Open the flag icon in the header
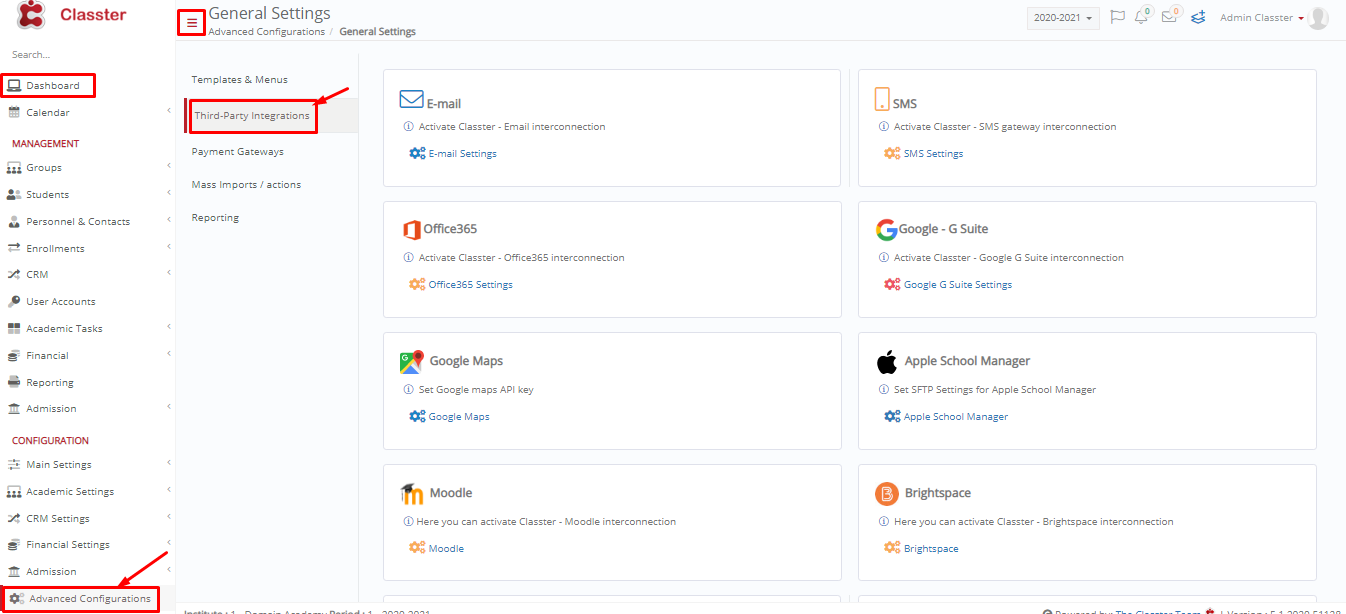 pyautogui.click(x=1117, y=18)
